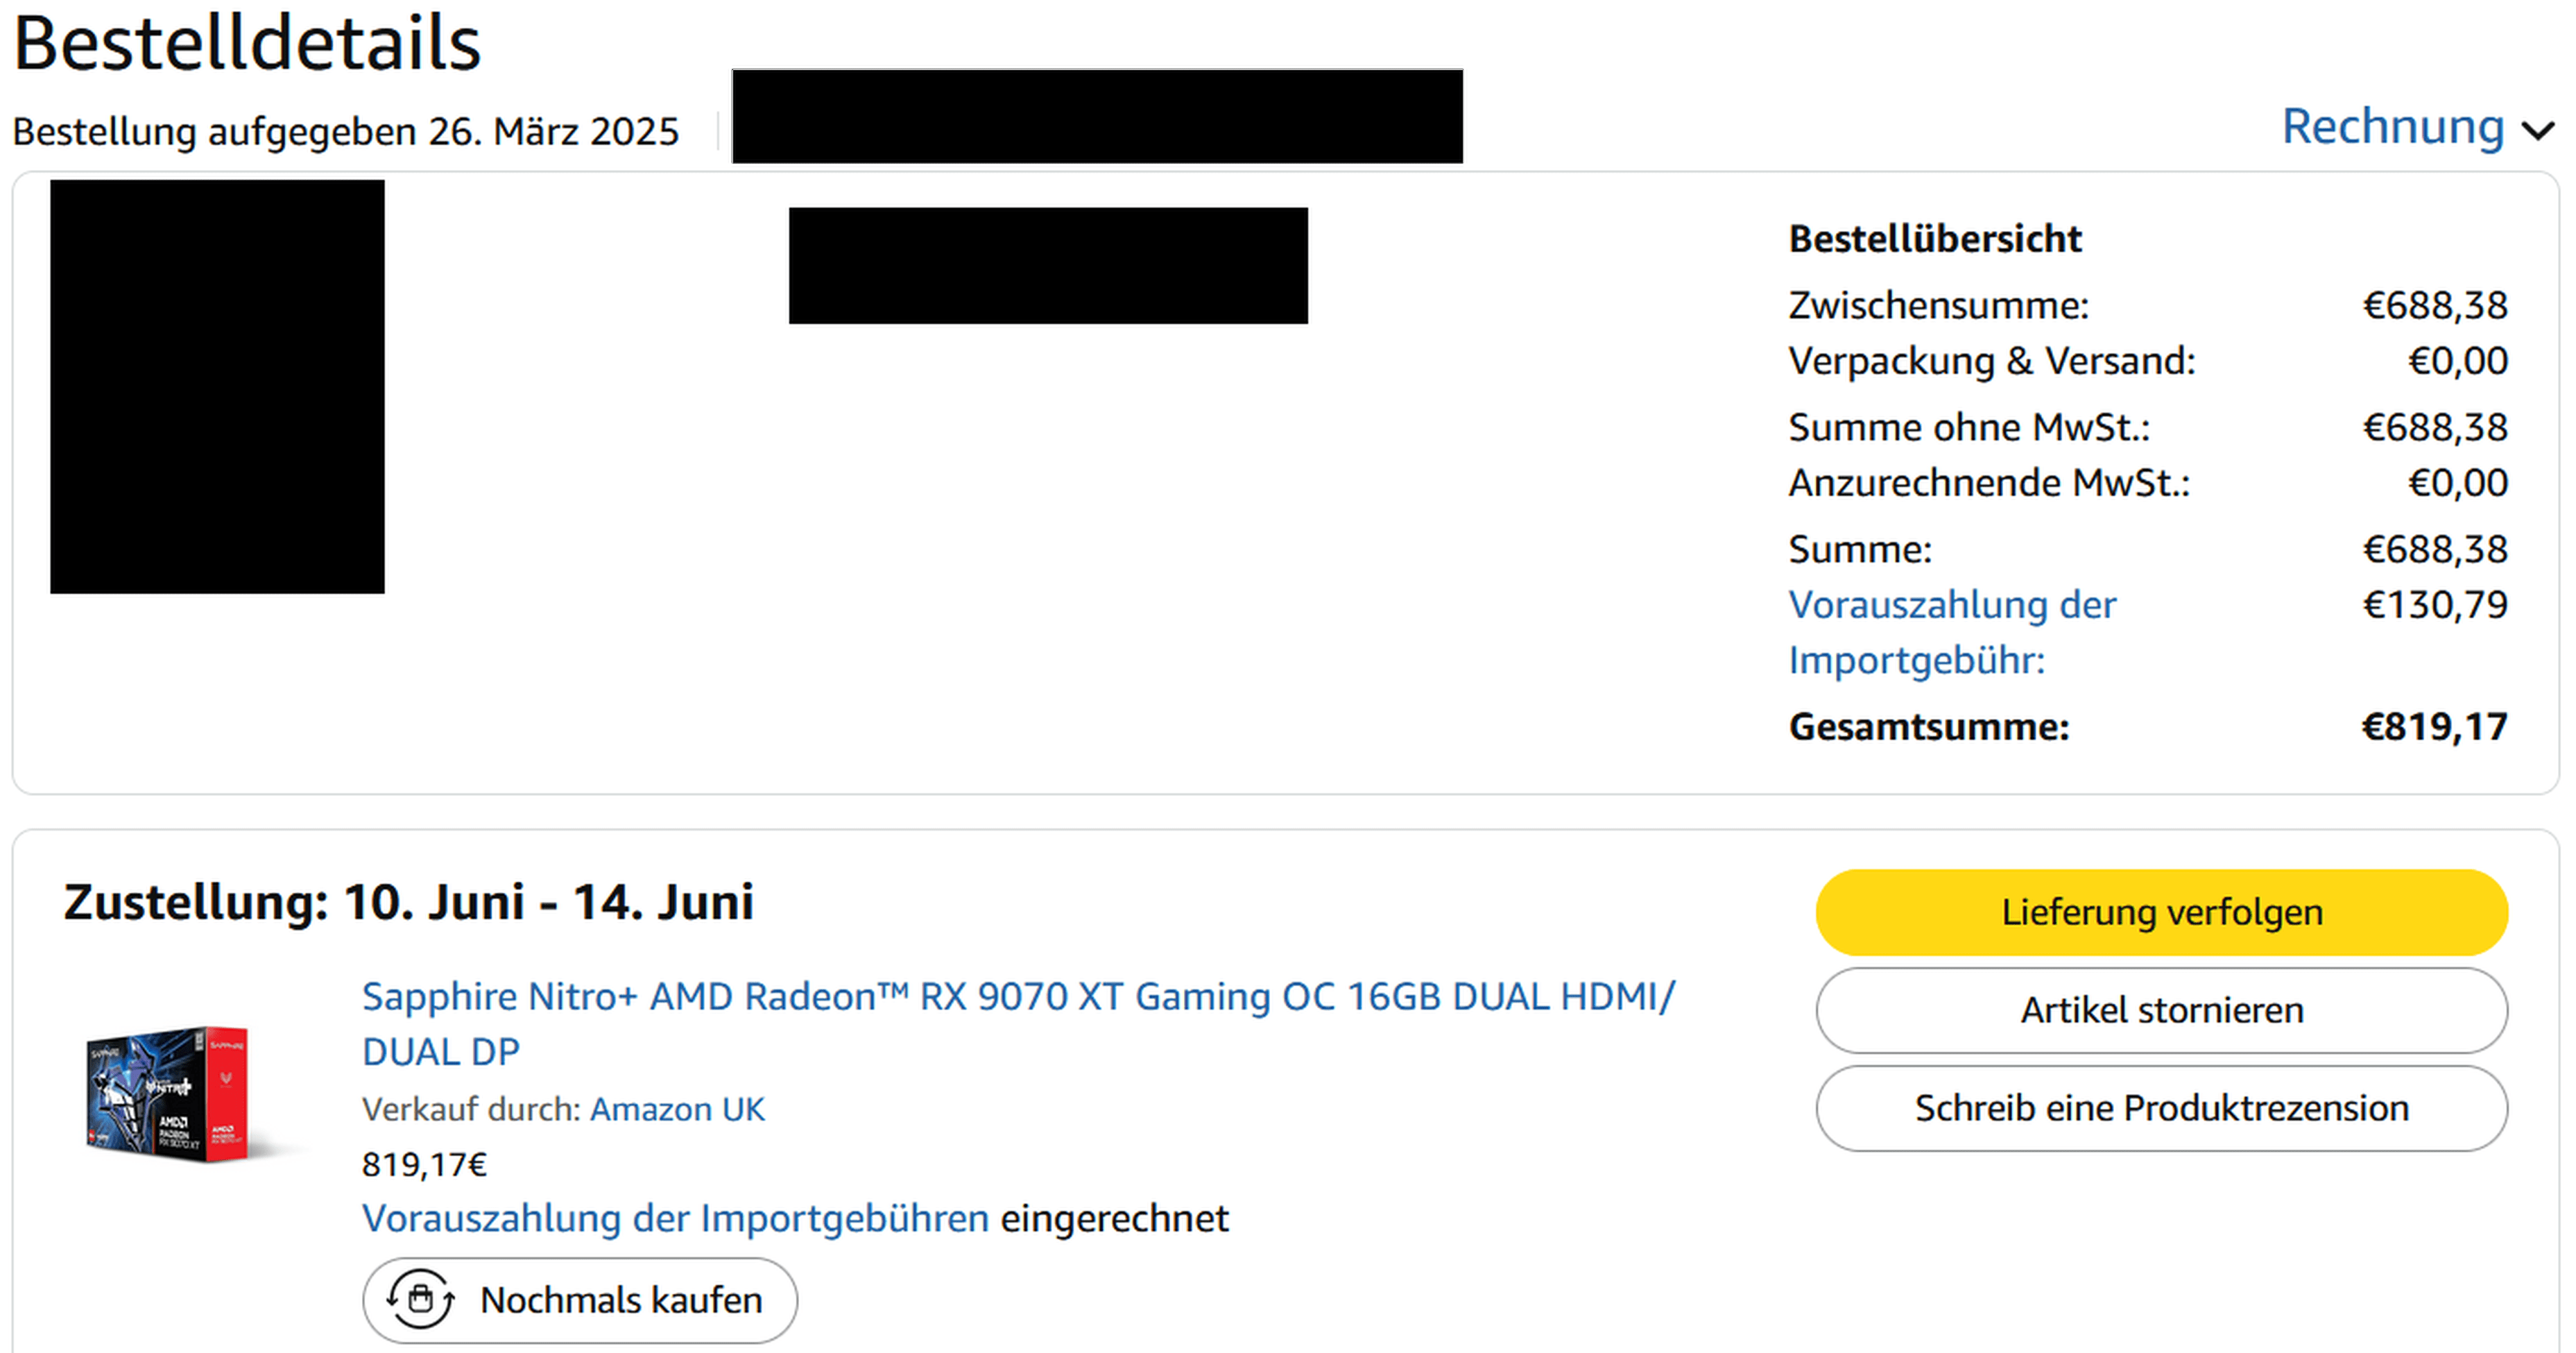Open Vorauszahlung der Importgebühren link under the price
The height and width of the screenshot is (1353, 2576).
(x=675, y=1218)
